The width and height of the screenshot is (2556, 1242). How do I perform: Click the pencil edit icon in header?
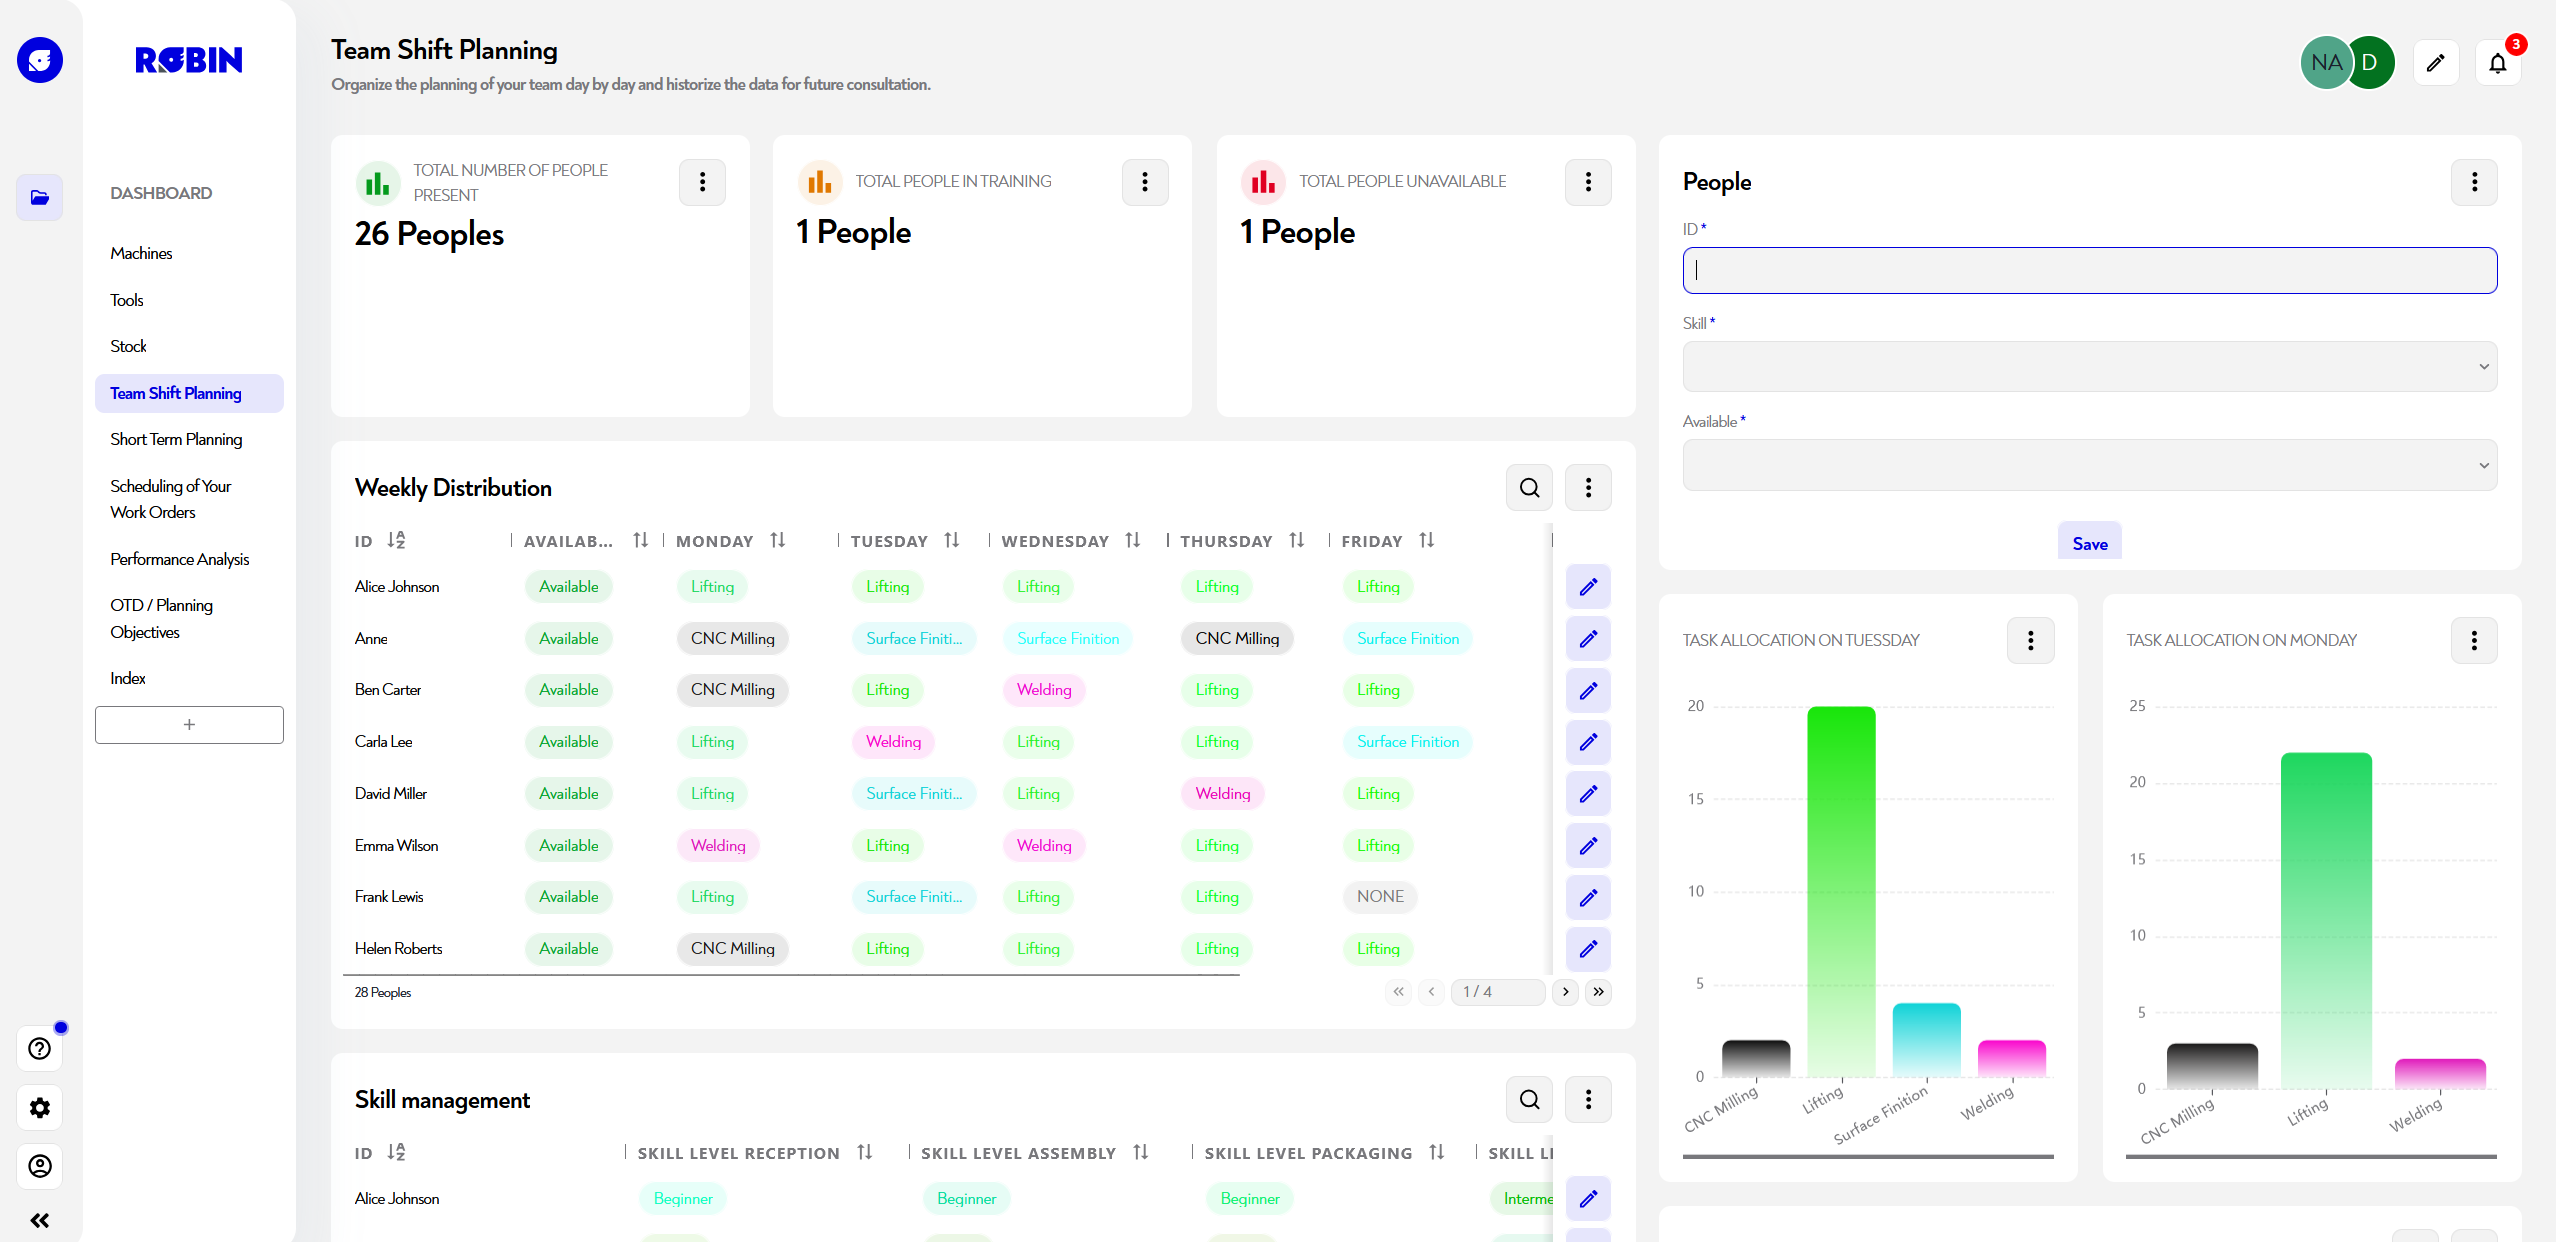coord(2435,64)
